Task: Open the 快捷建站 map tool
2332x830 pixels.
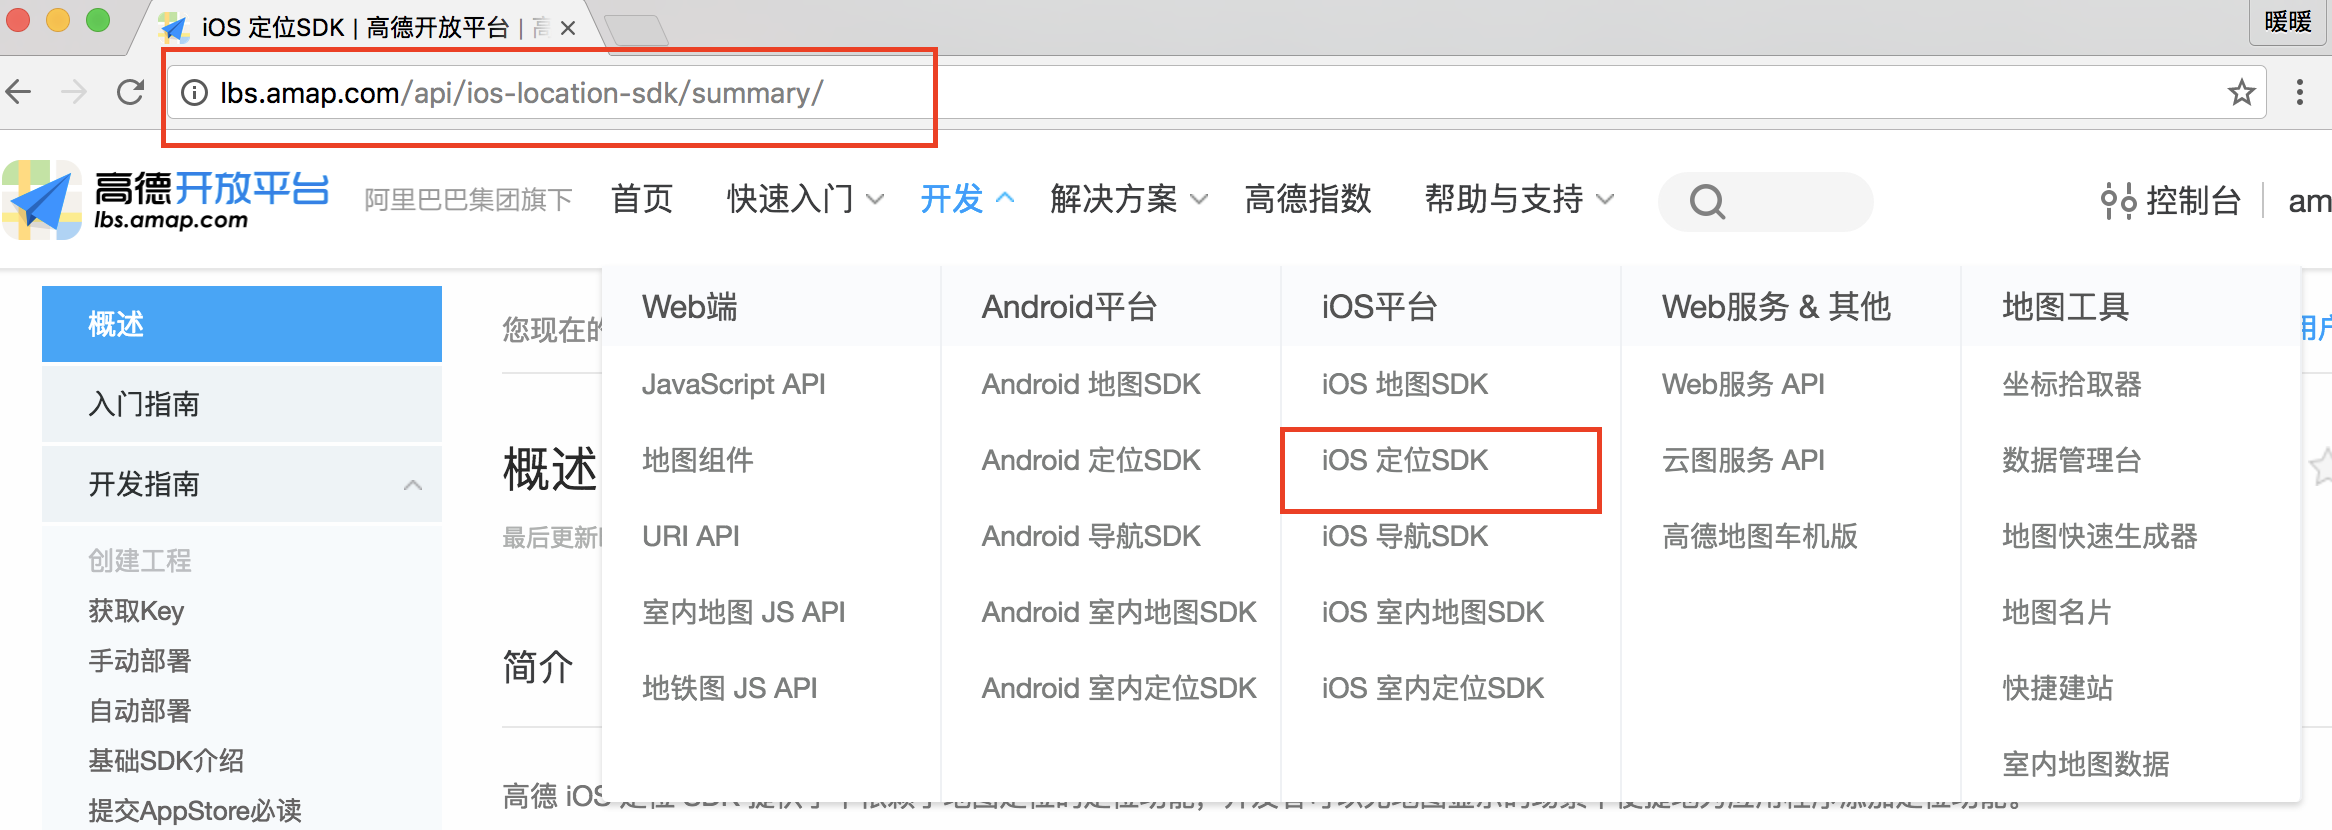Action: [2058, 688]
